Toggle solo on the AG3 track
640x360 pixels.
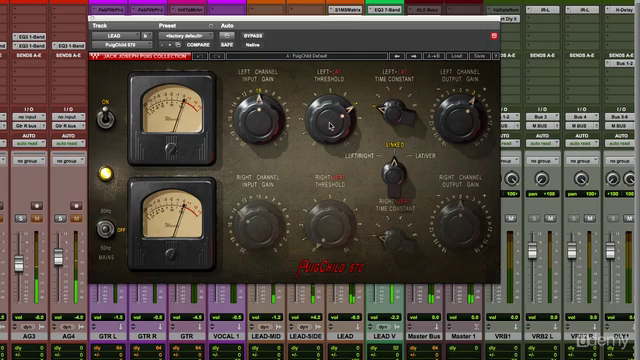click(20, 218)
